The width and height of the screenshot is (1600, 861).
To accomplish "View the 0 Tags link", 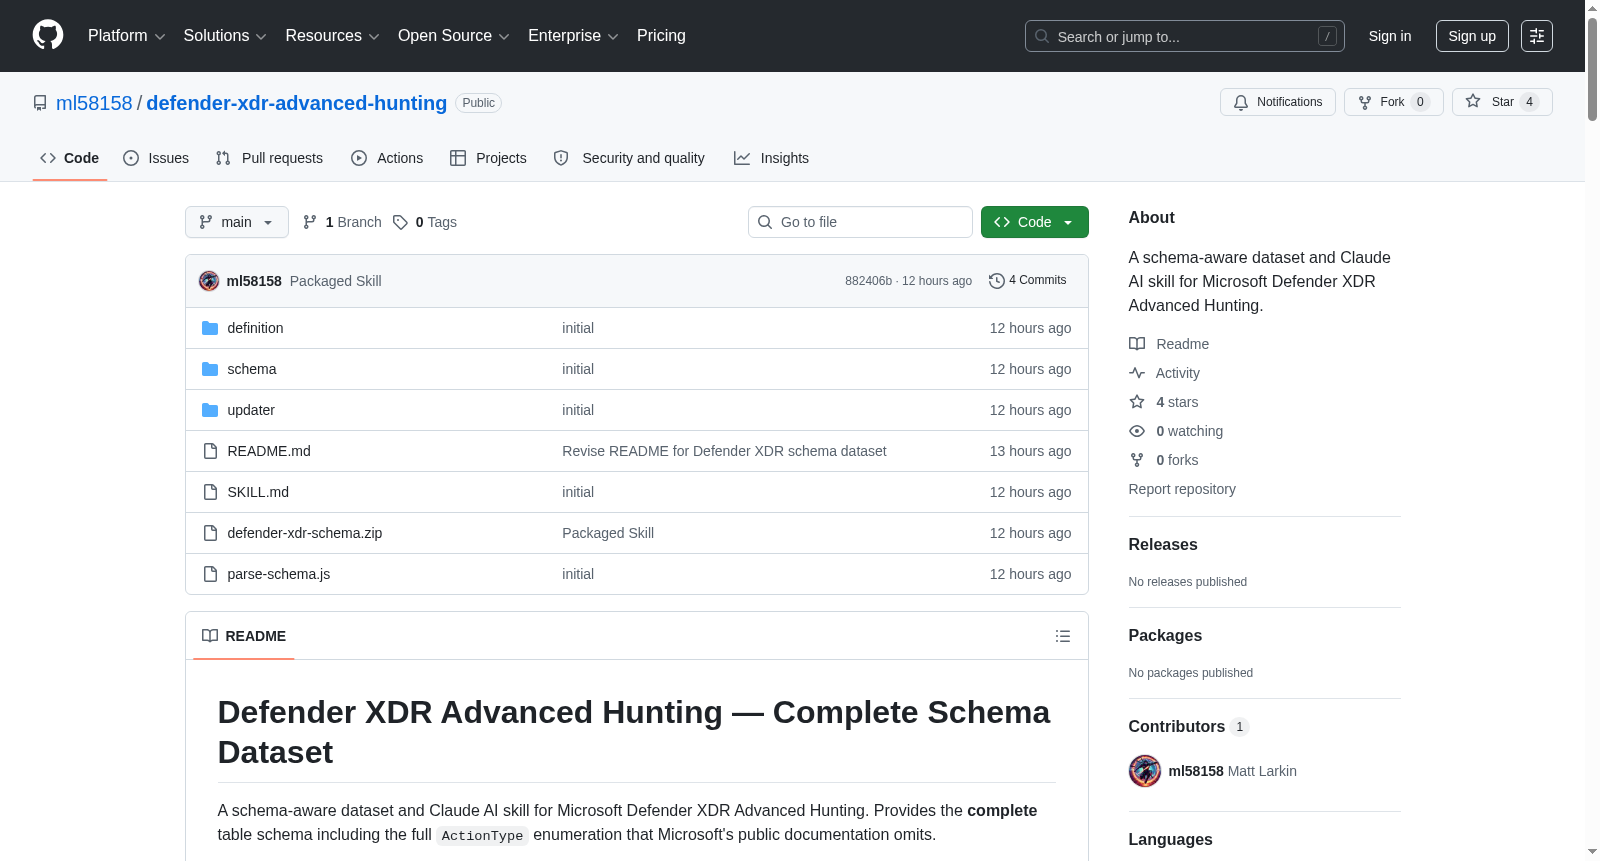I will 425,222.
